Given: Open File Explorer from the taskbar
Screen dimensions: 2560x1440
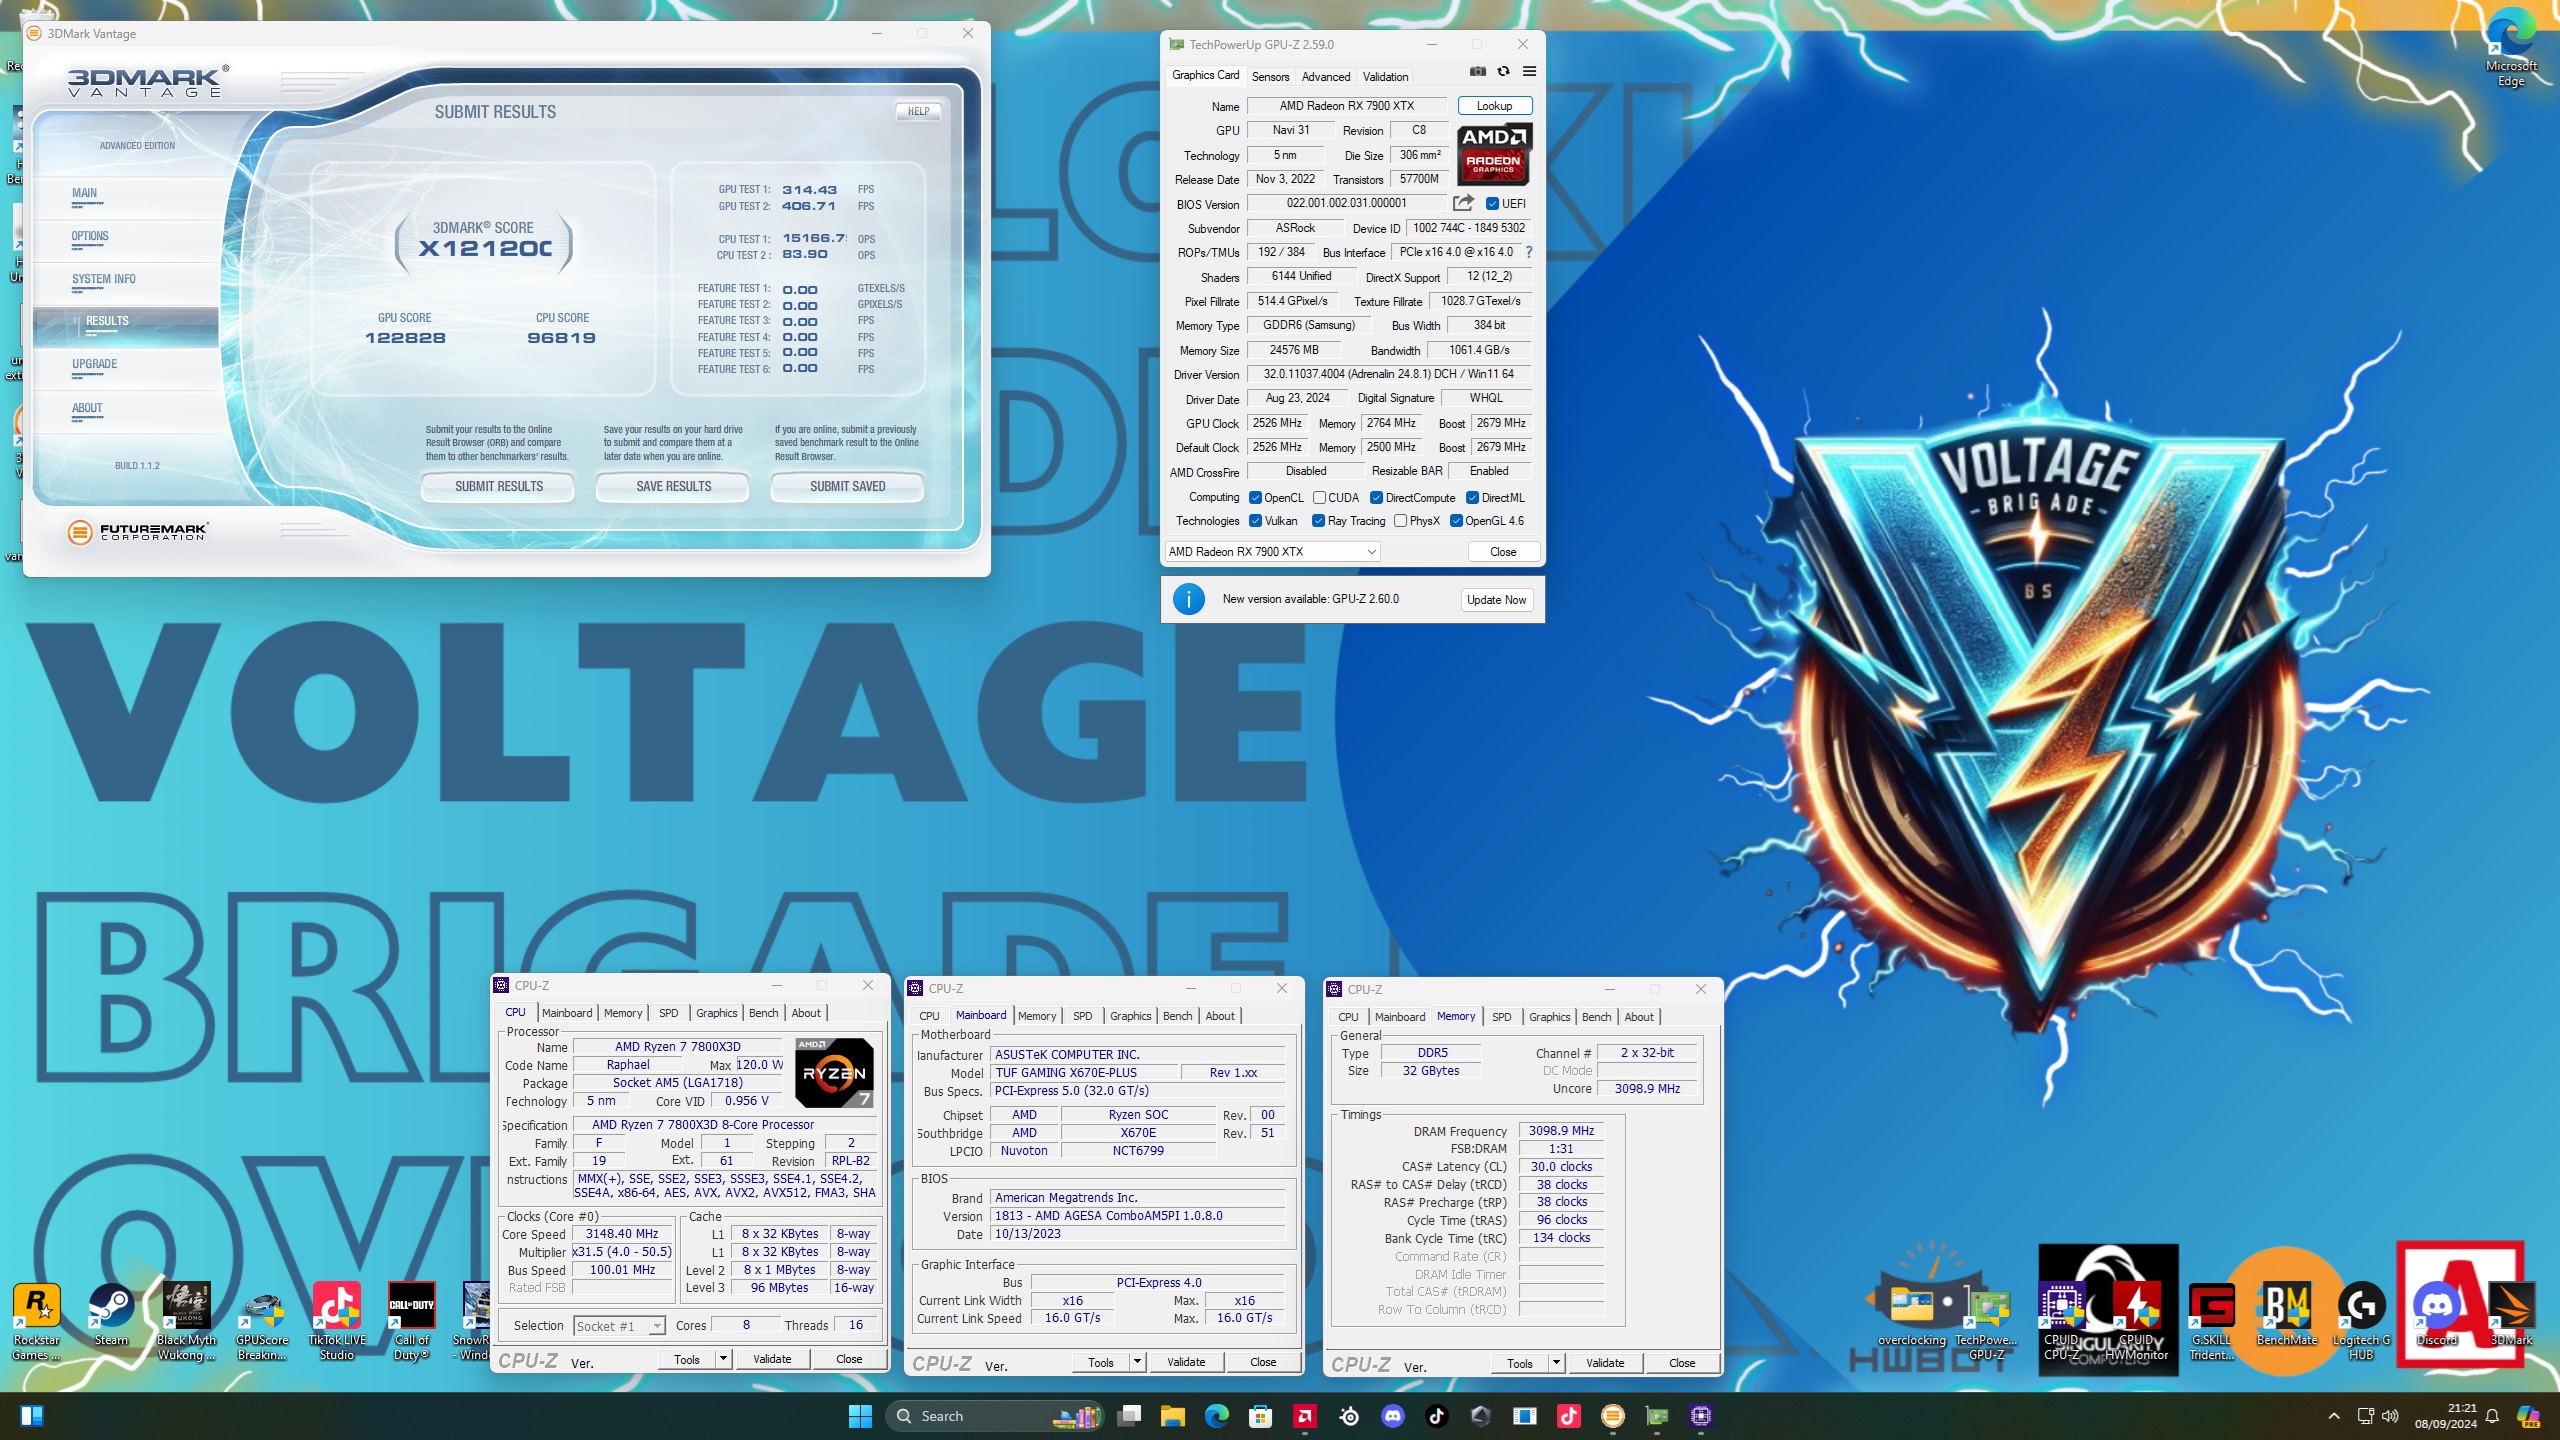Looking at the screenshot, I should (1172, 1415).
